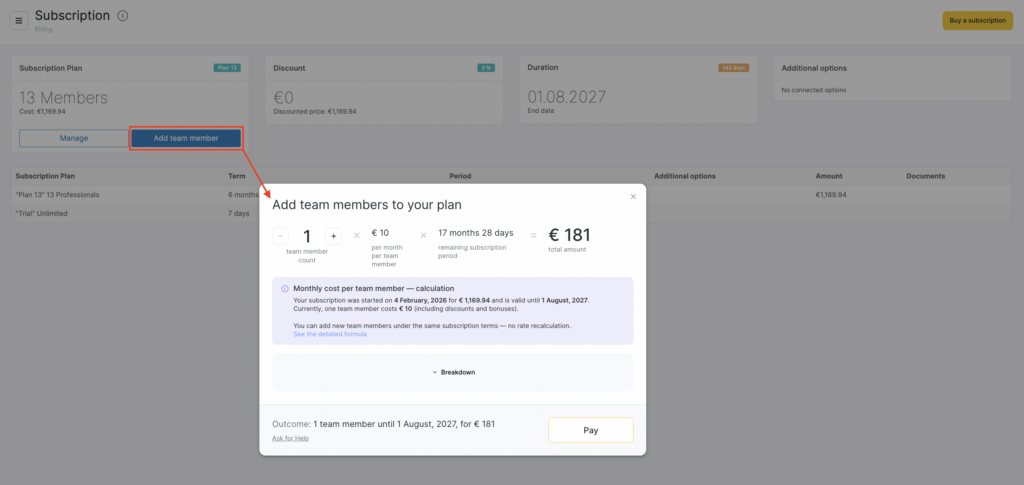Click the info icon beside Monthly cost calculation
1024x485 pixels.
285,289
